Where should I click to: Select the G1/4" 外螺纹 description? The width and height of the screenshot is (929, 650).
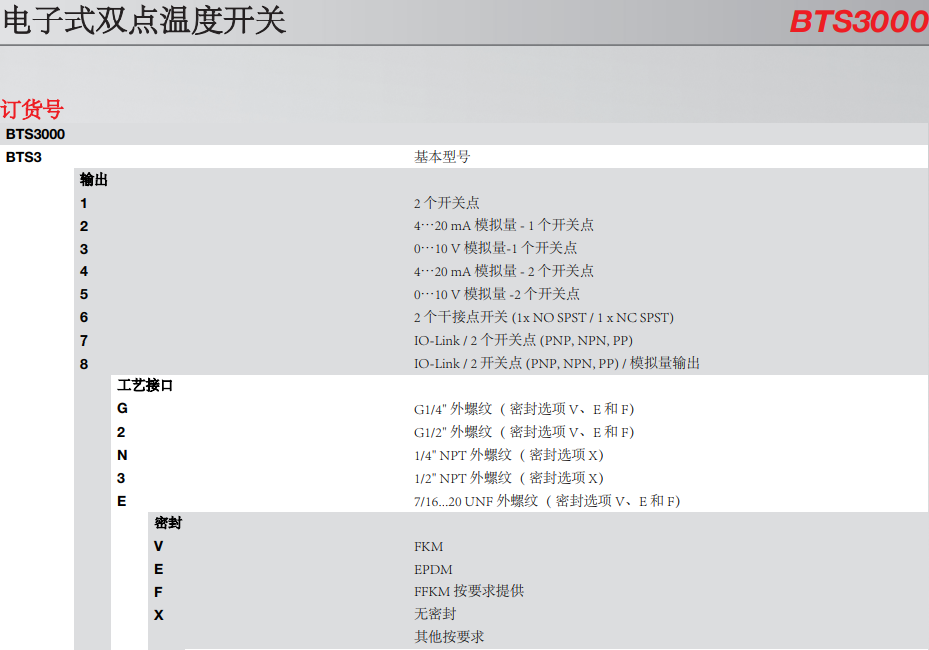click(524, 409)
